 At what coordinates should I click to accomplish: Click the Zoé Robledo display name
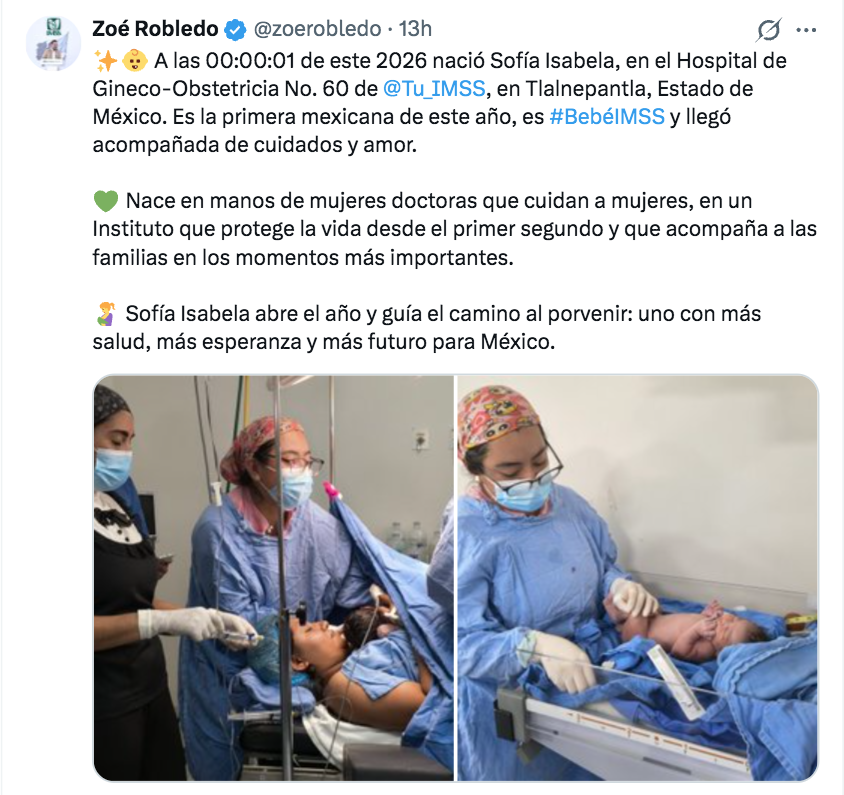pyautogui.click(x=155, y=29)
